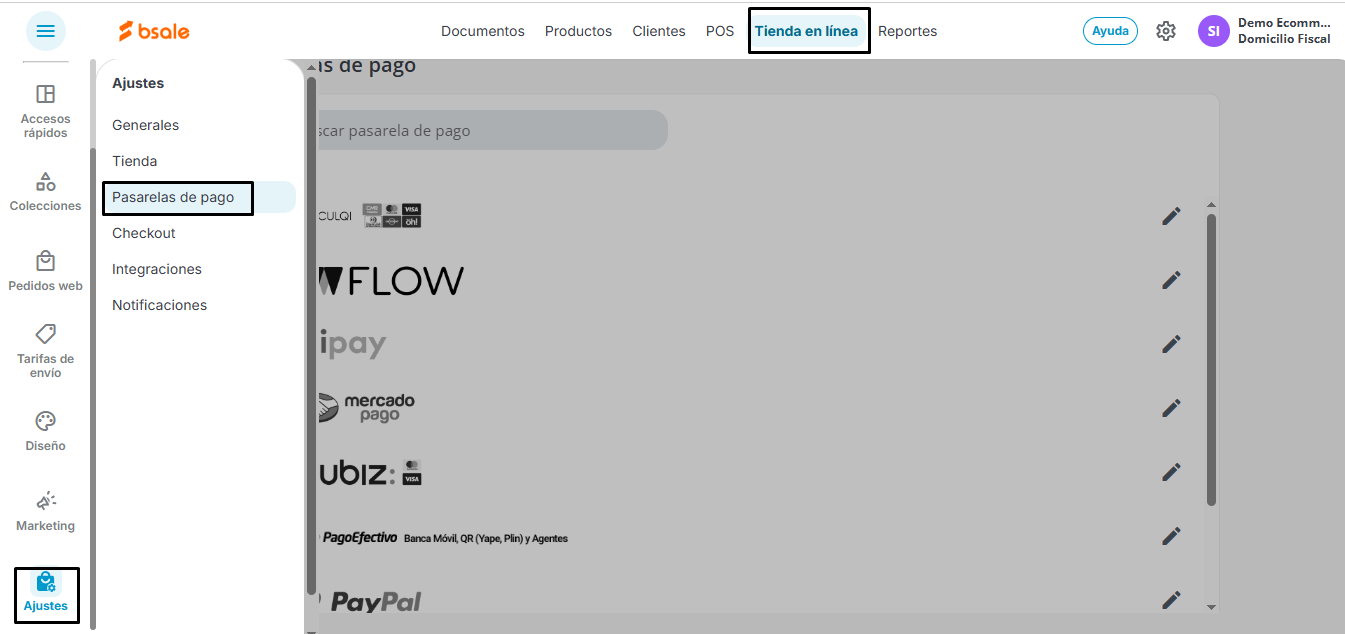Click the SI user avatar
Screen dimensions: 1345x634
click(1214, 31)
